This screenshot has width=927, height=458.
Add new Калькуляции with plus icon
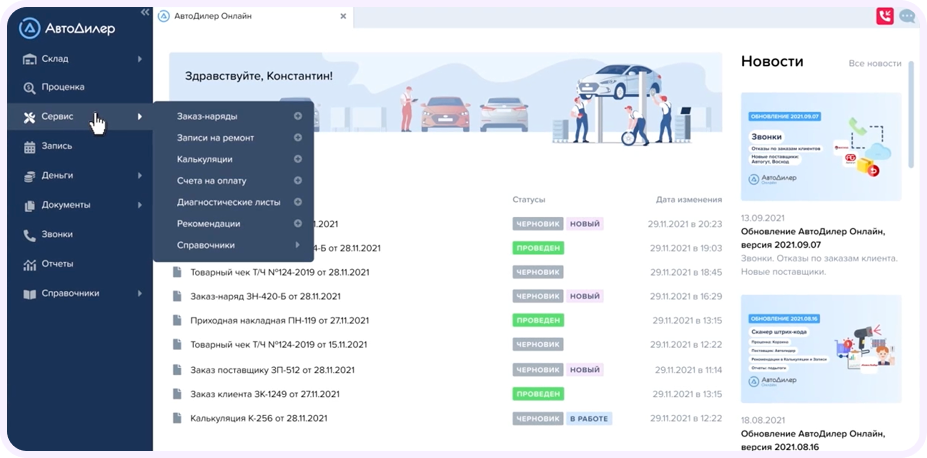[x=298, y=159]
